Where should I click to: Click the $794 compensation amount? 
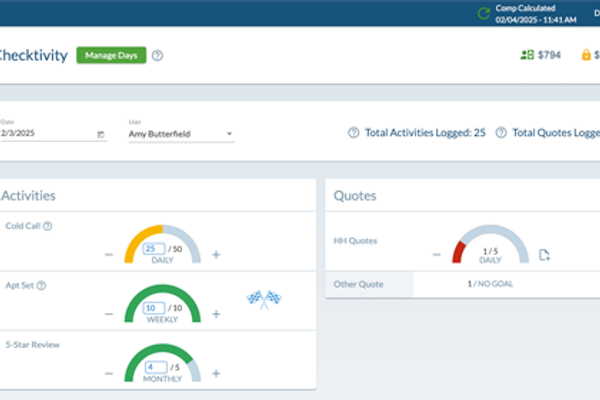point(549,55)
